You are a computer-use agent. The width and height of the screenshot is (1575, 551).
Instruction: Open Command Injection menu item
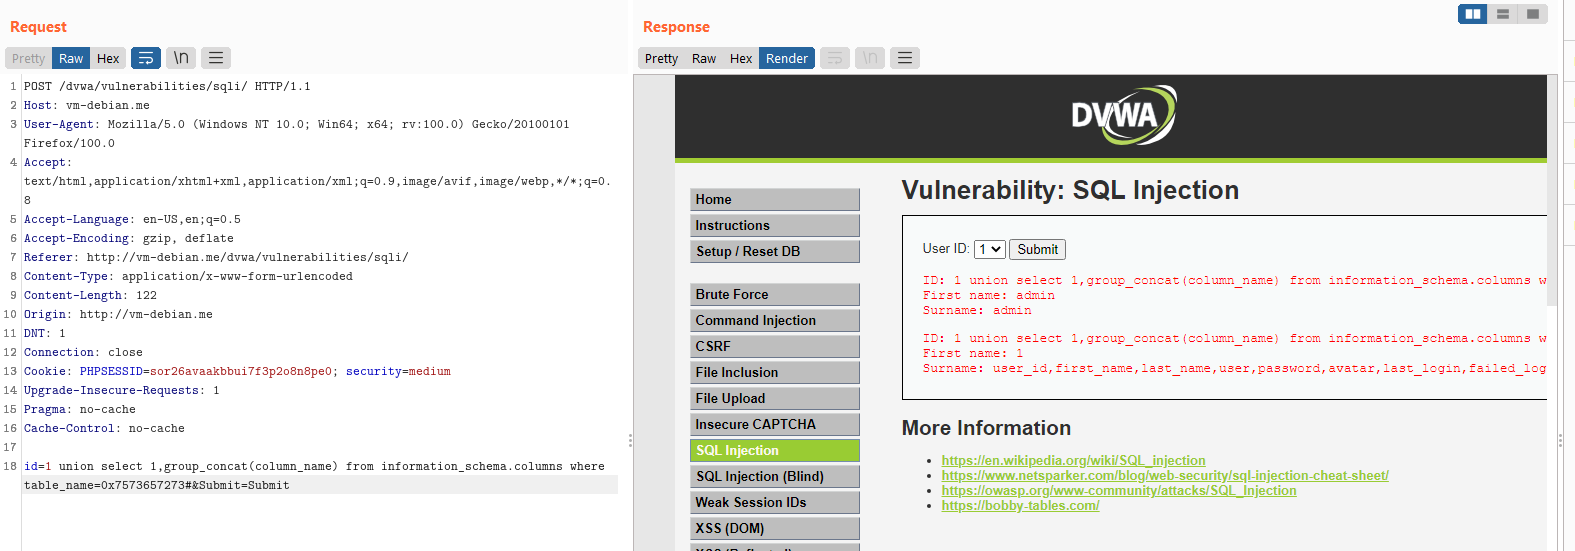(775, 320)
